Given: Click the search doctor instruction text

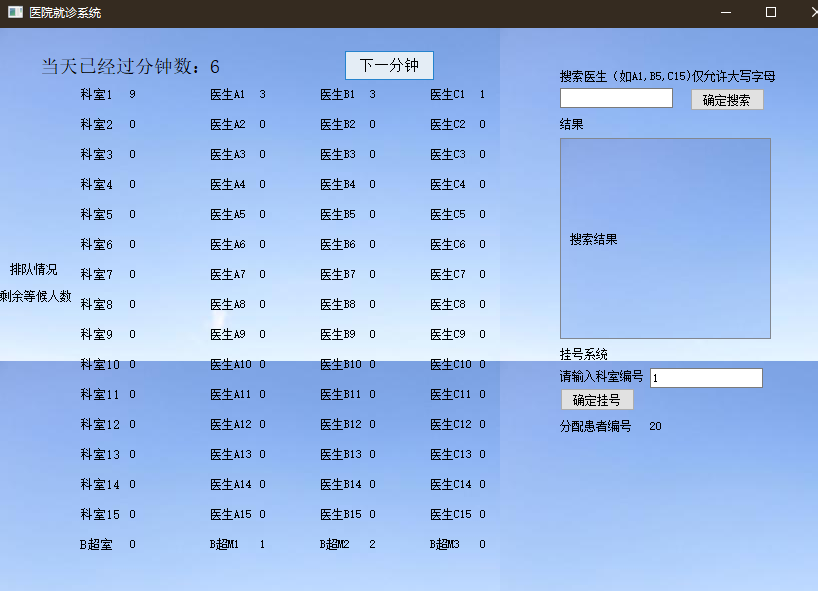Looking at the screenshot, I should click(667, 76).
